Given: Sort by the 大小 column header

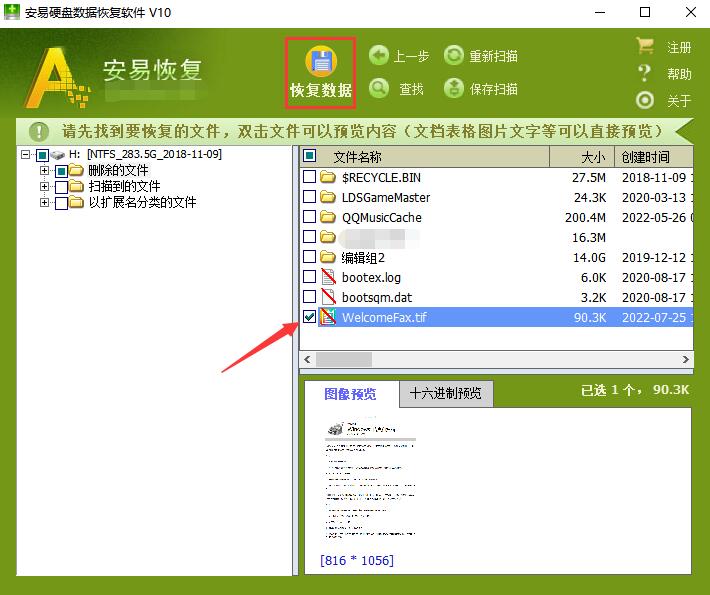Looking at the screenshot, I should [582, 157].
